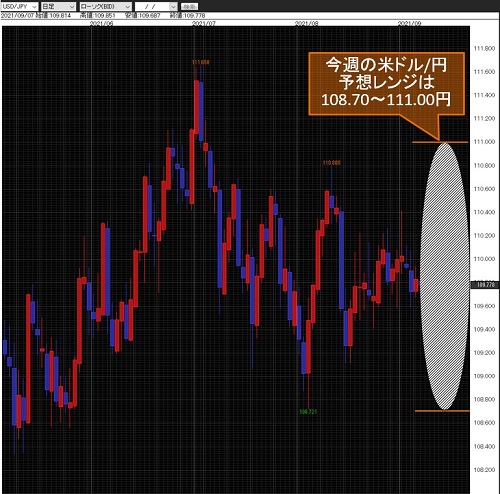Open the ローソク(BID) chart type dropdown

[x=105, y=6]
